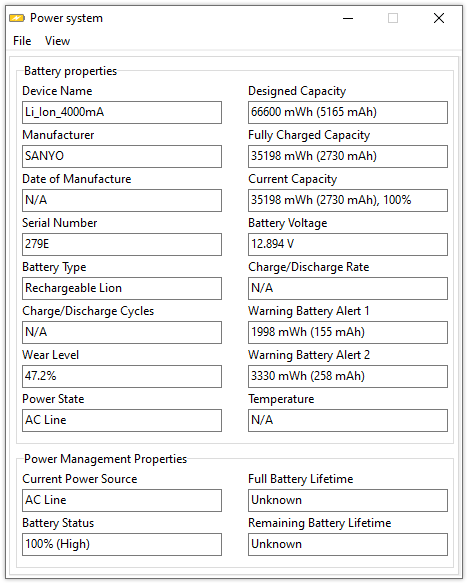Screen dimensions: 468x584
Task: Select the Device Name field Li_Ion_4000mA
Action: click(122, 112)
